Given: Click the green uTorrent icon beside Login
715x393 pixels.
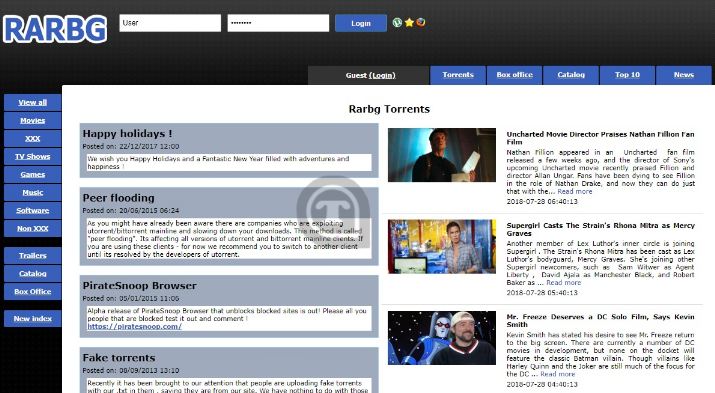Looking at the screenshot, I should (x=397, y=22).
